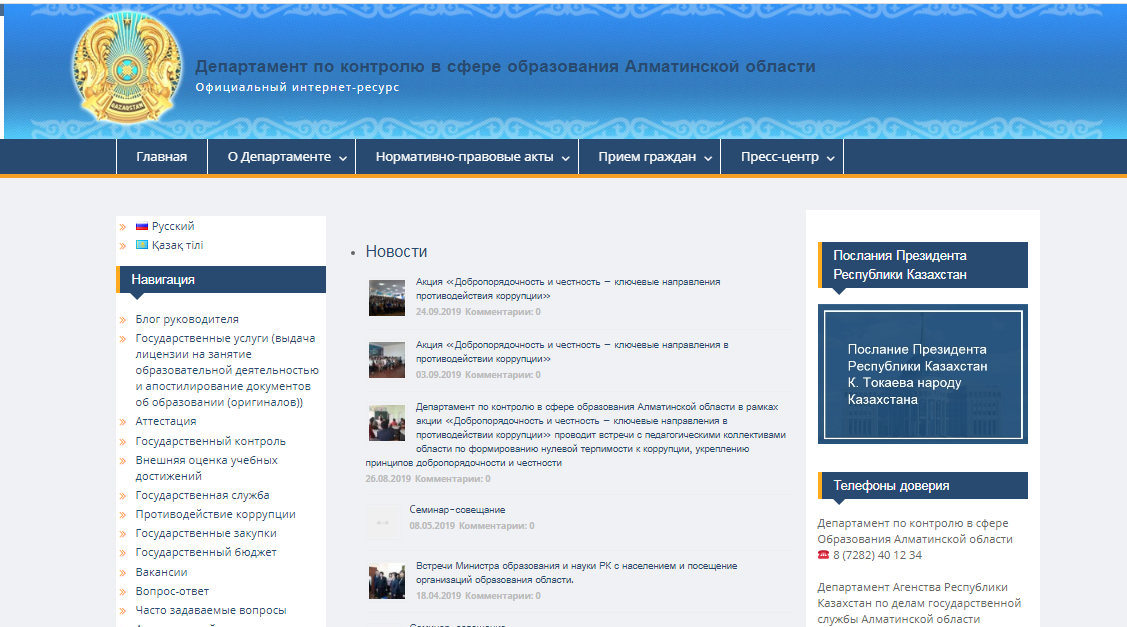Click the date 18.04.2019

pos(438,596)
